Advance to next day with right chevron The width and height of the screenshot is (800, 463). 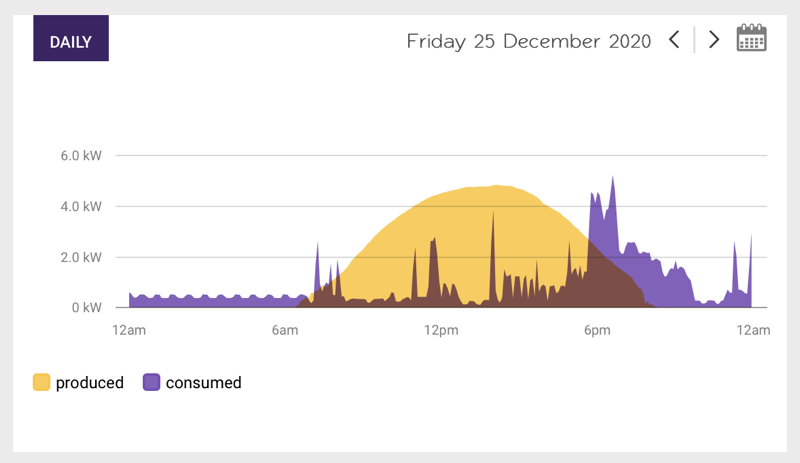coord(713,40)
